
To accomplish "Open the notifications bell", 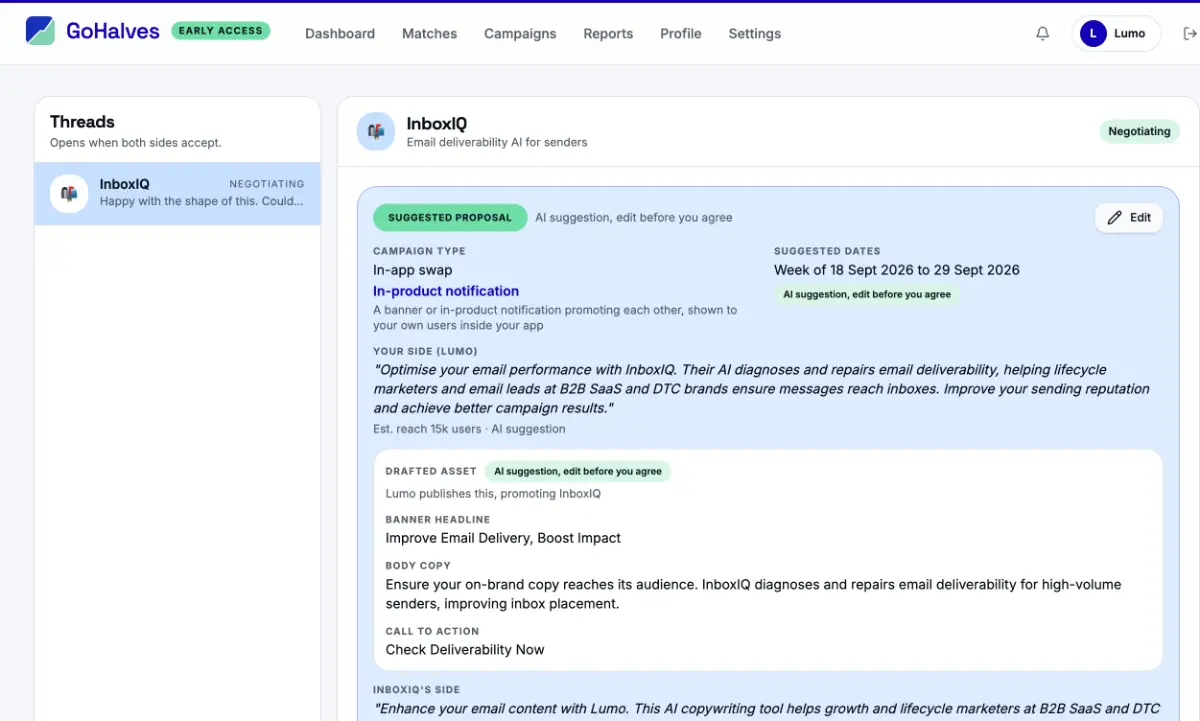I will pos(1042,33).
